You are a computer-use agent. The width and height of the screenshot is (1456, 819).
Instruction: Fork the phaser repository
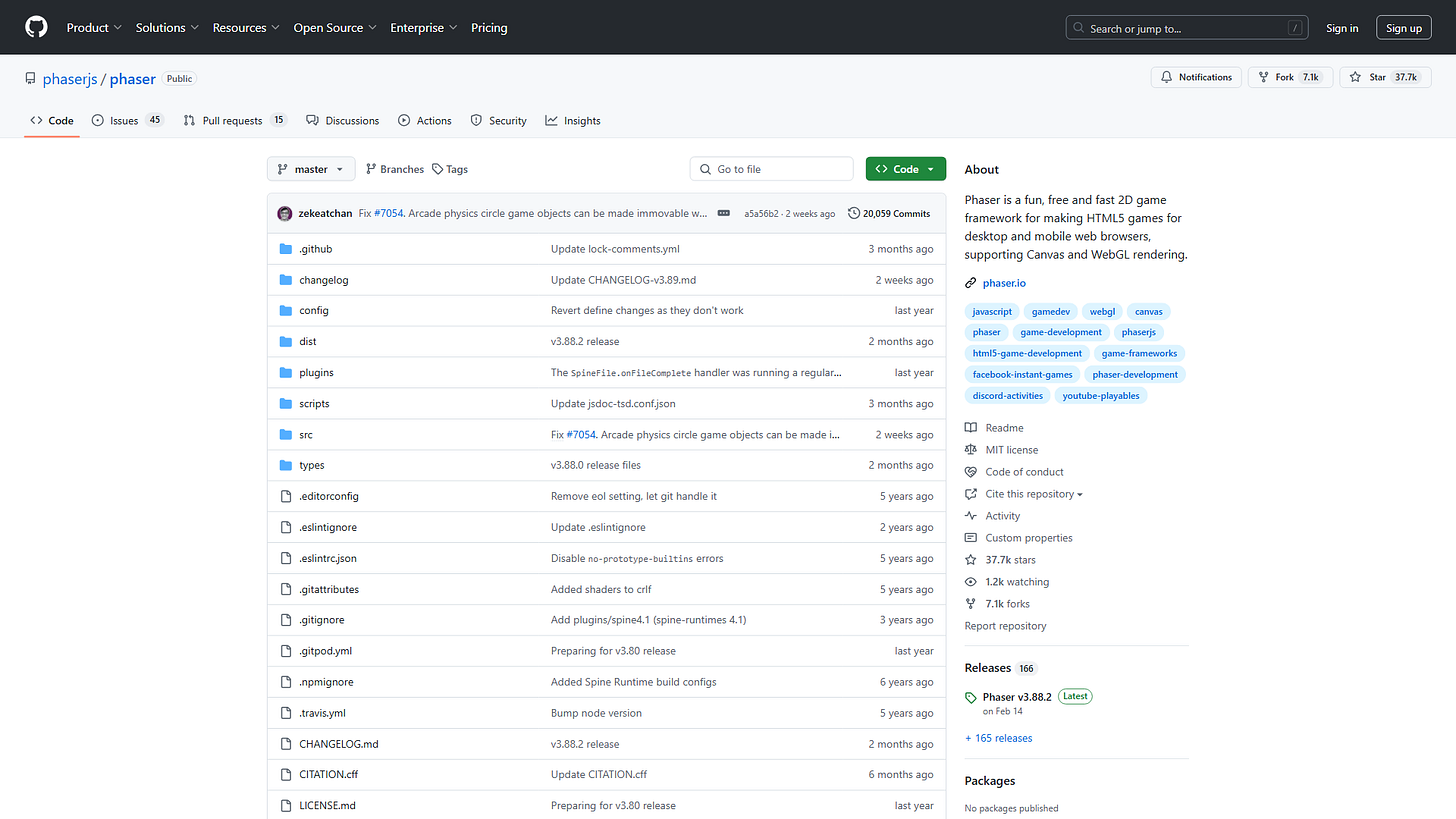click(1290, 77)
